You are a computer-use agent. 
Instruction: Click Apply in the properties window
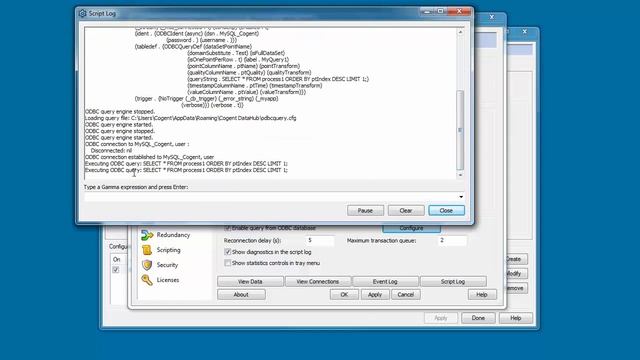(x=375, y=295)
